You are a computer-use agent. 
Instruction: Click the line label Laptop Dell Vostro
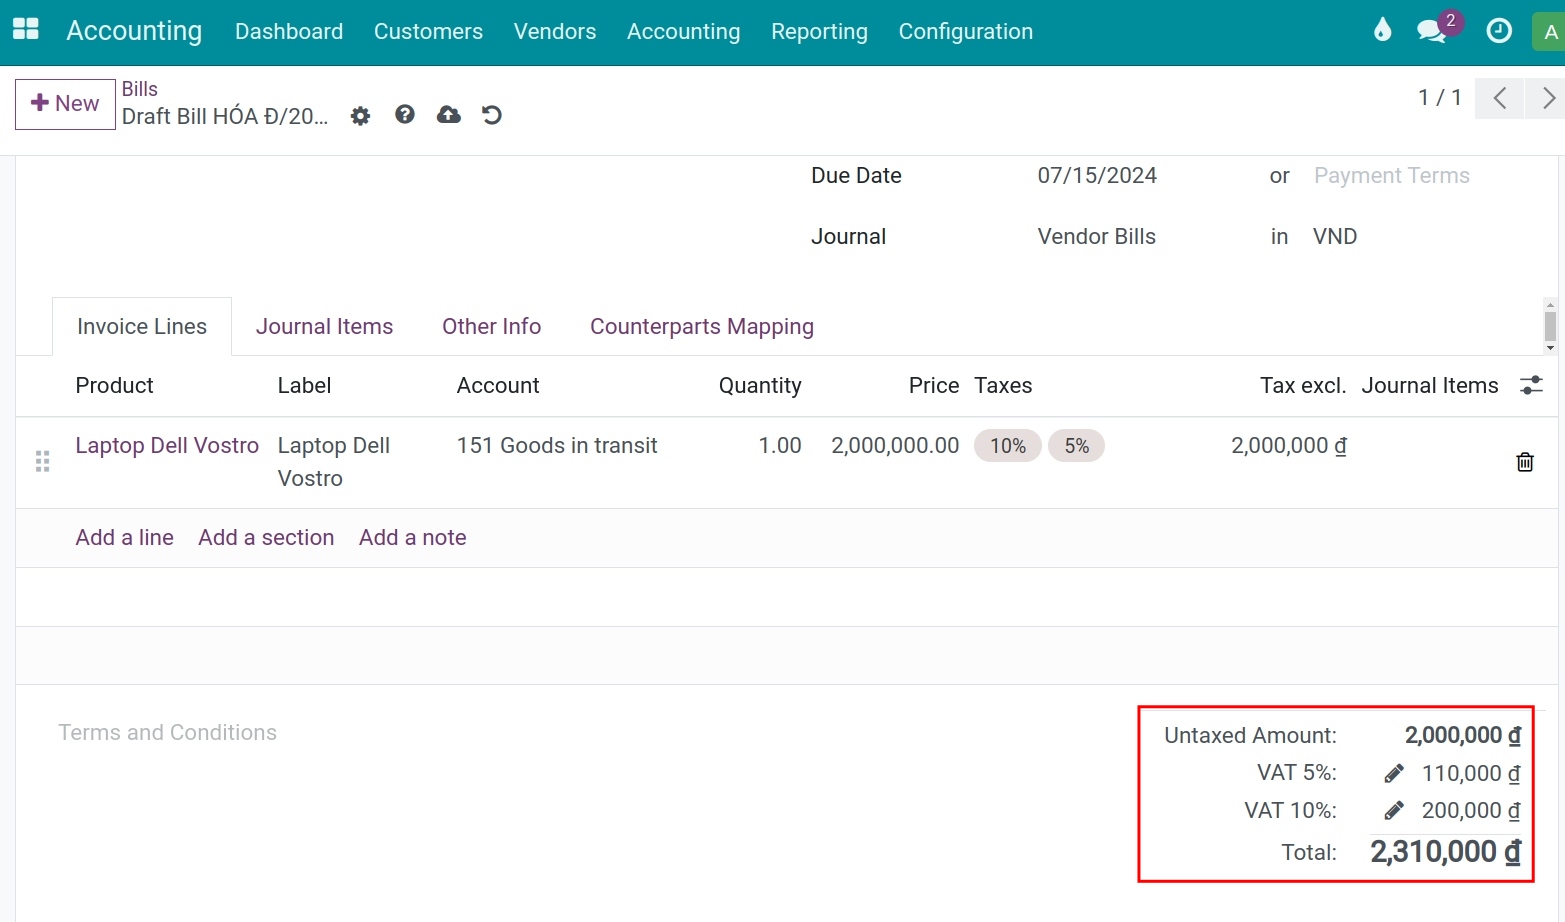click(334, 462)
